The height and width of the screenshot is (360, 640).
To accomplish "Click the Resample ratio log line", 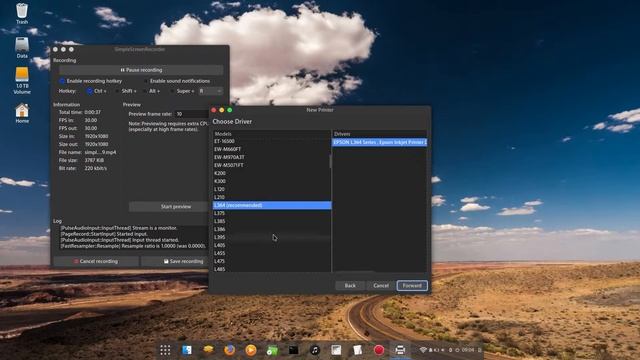I will pos(133,246).
